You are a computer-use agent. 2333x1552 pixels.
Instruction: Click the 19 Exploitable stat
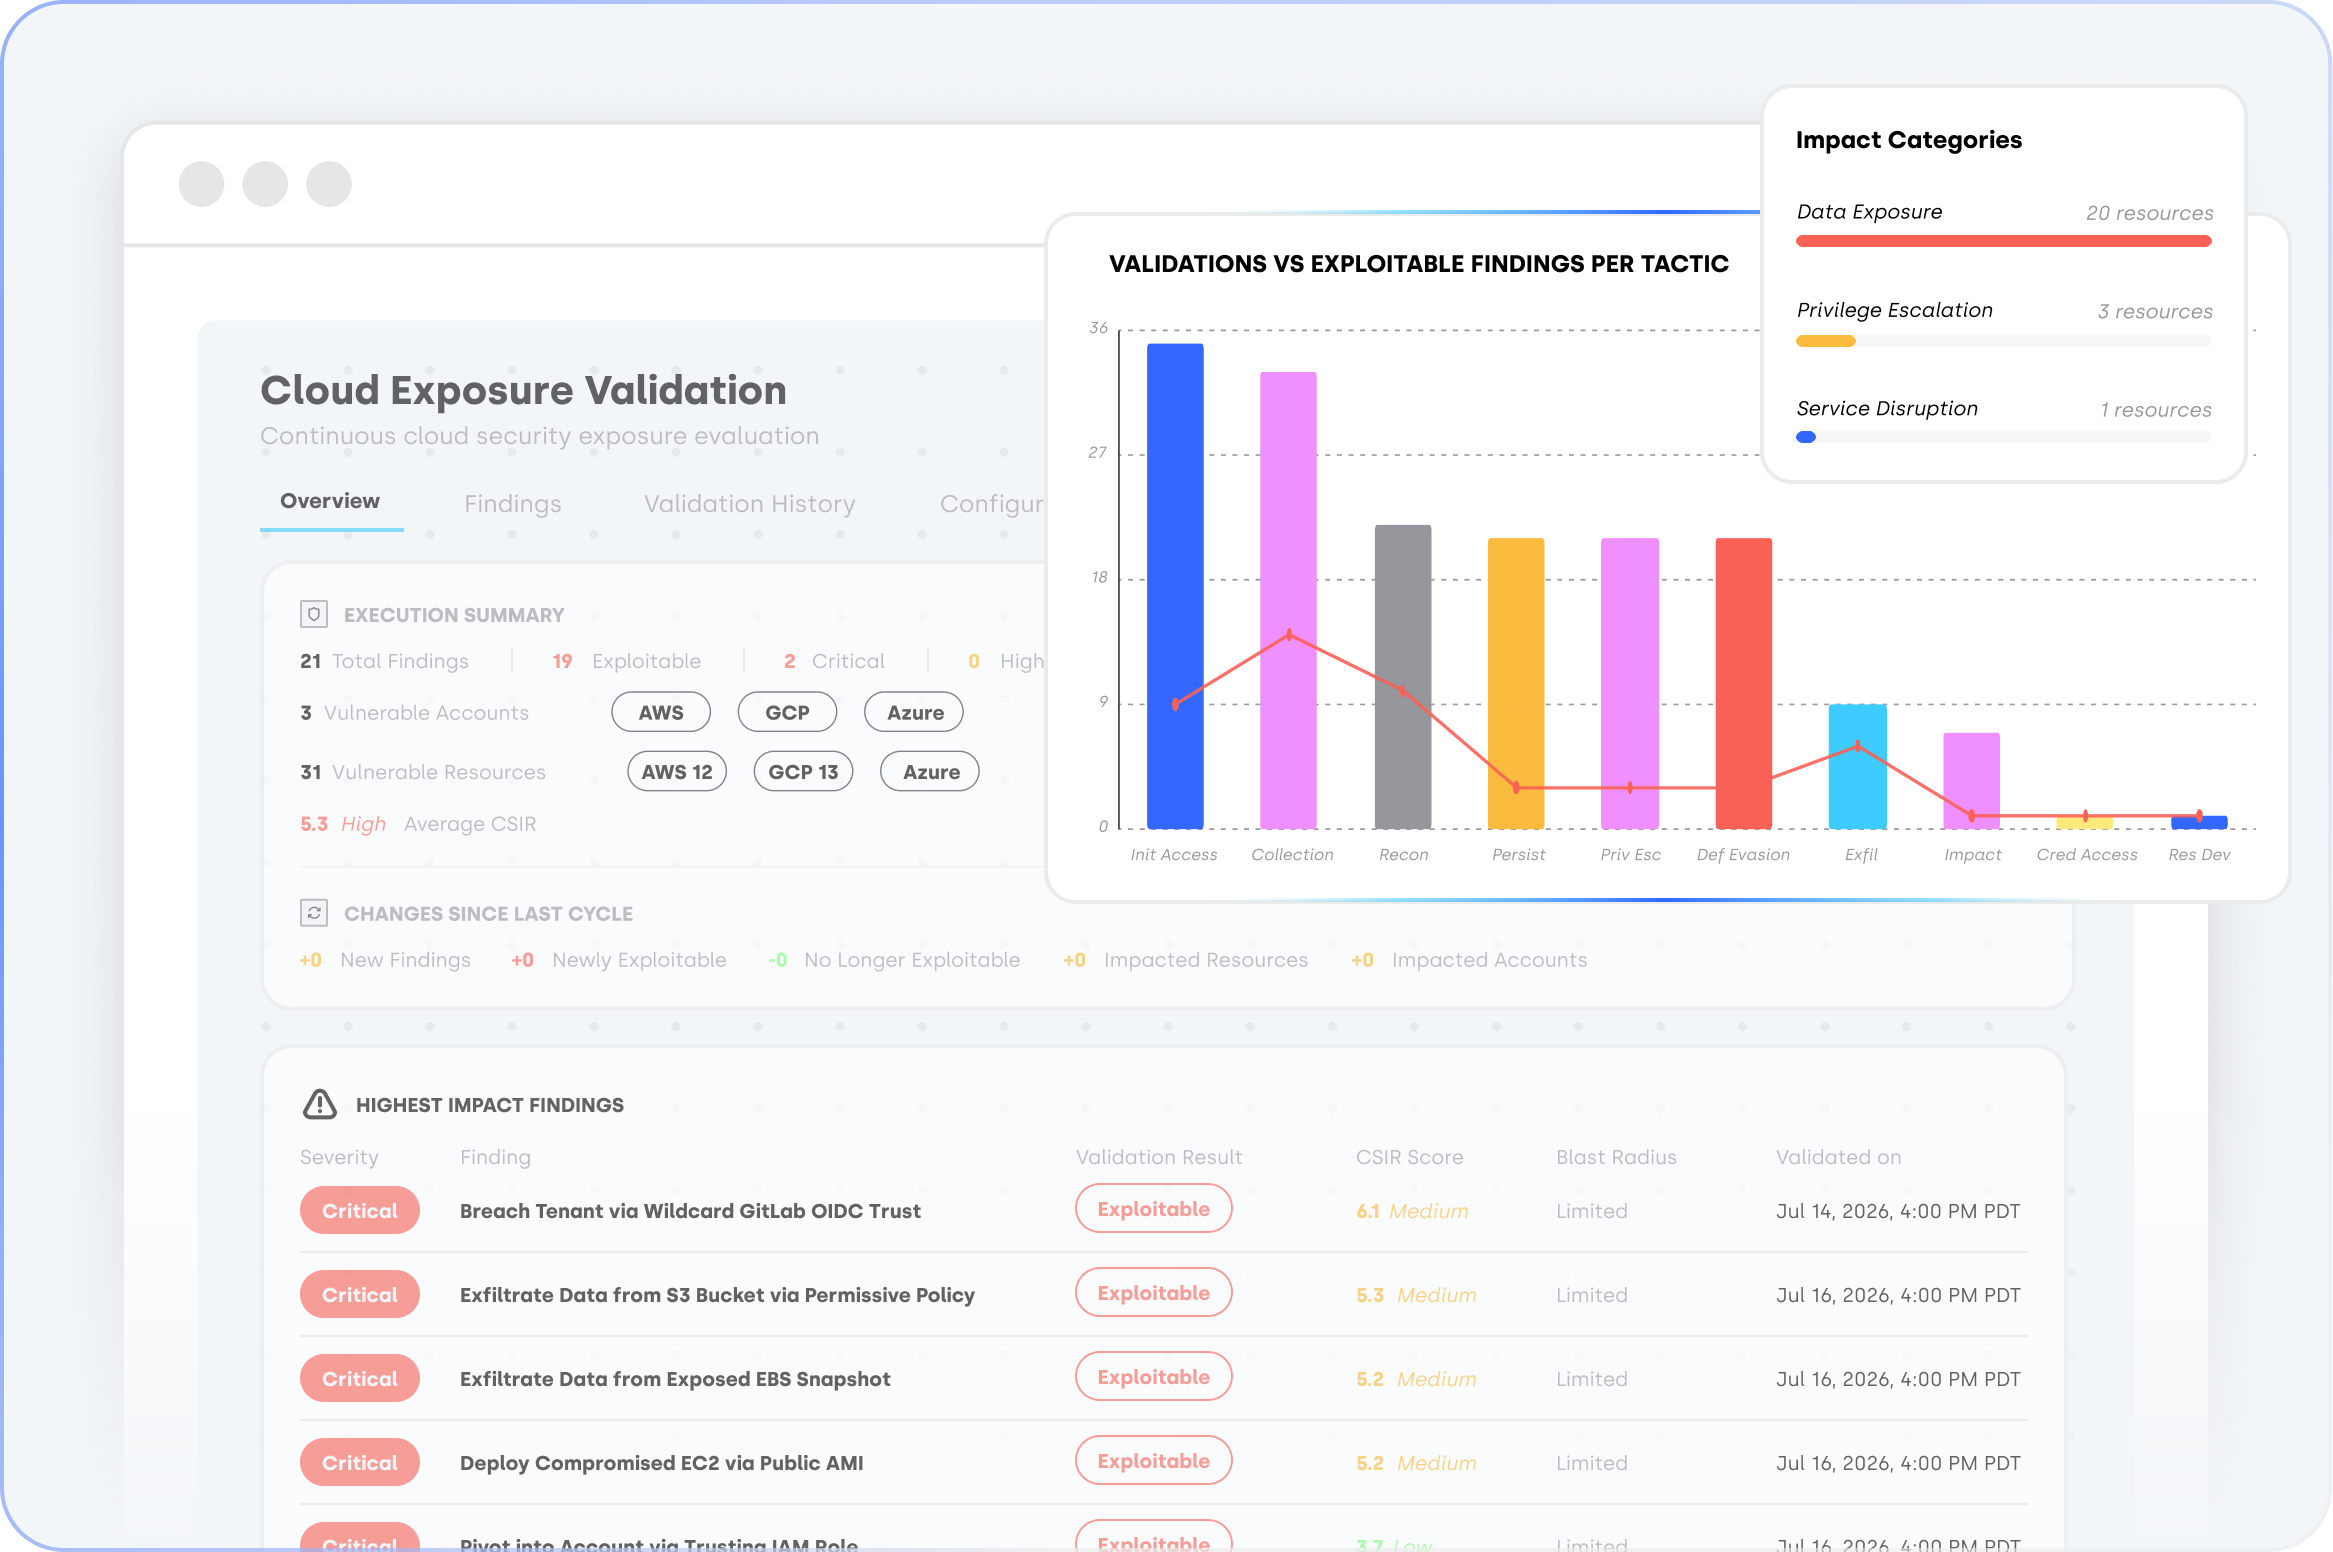pos(627,661)
